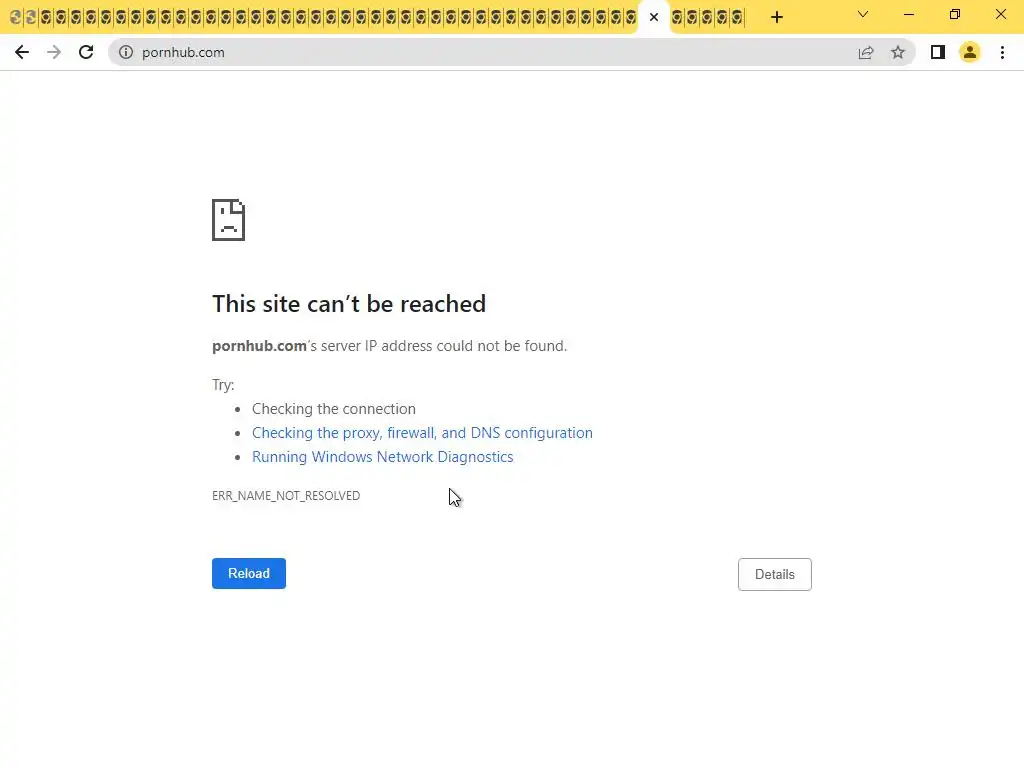Open the Chrome three-dot menu

pos(1002,52)
